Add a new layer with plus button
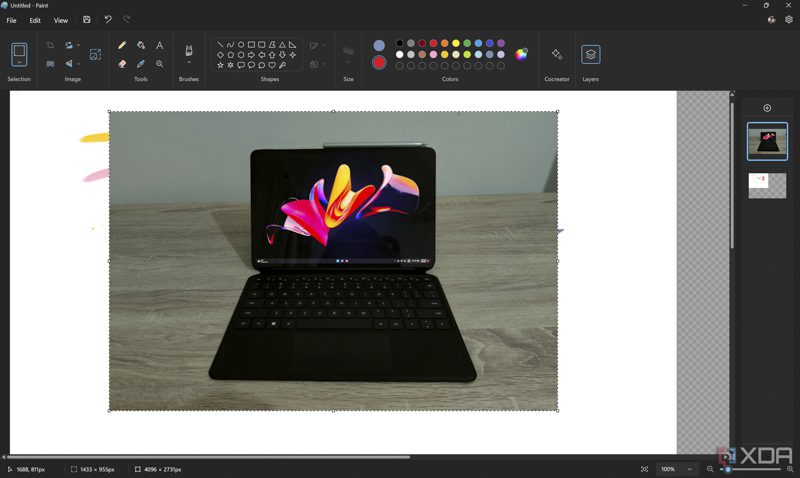 [767, 108]
